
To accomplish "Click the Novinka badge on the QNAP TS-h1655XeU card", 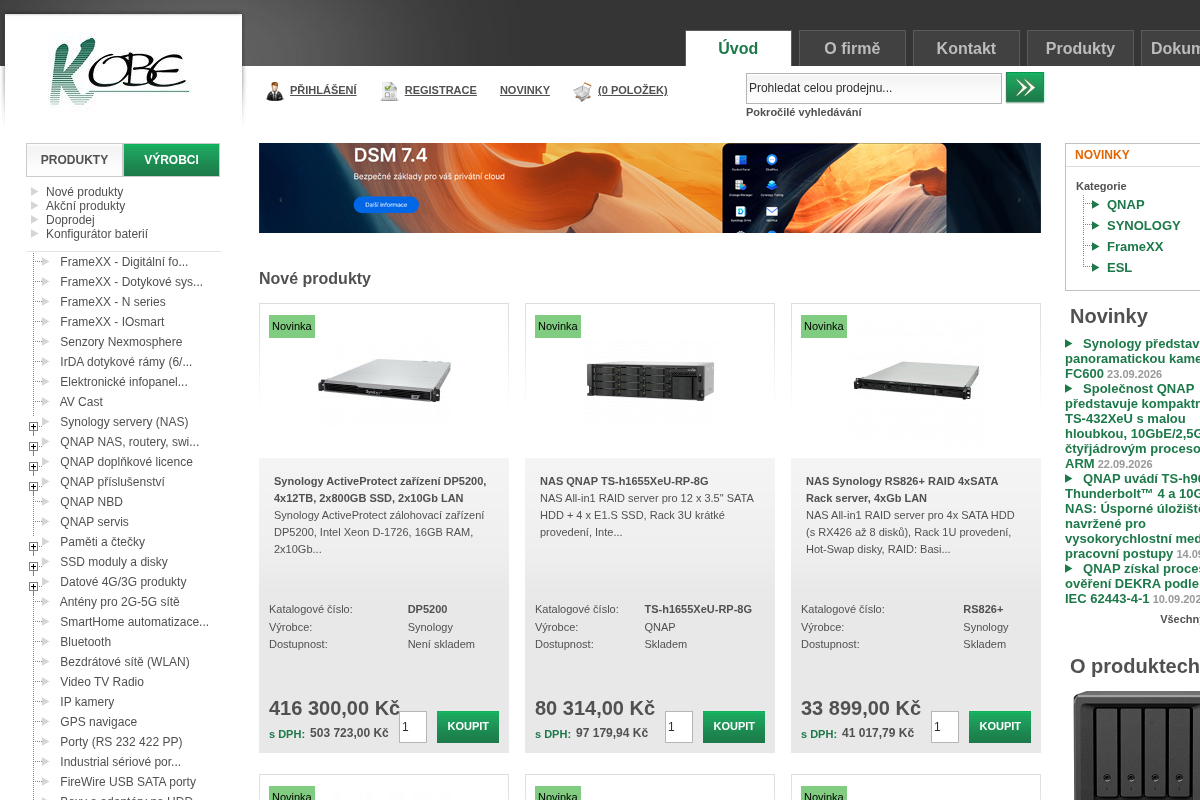I will [x=557, y=326].
